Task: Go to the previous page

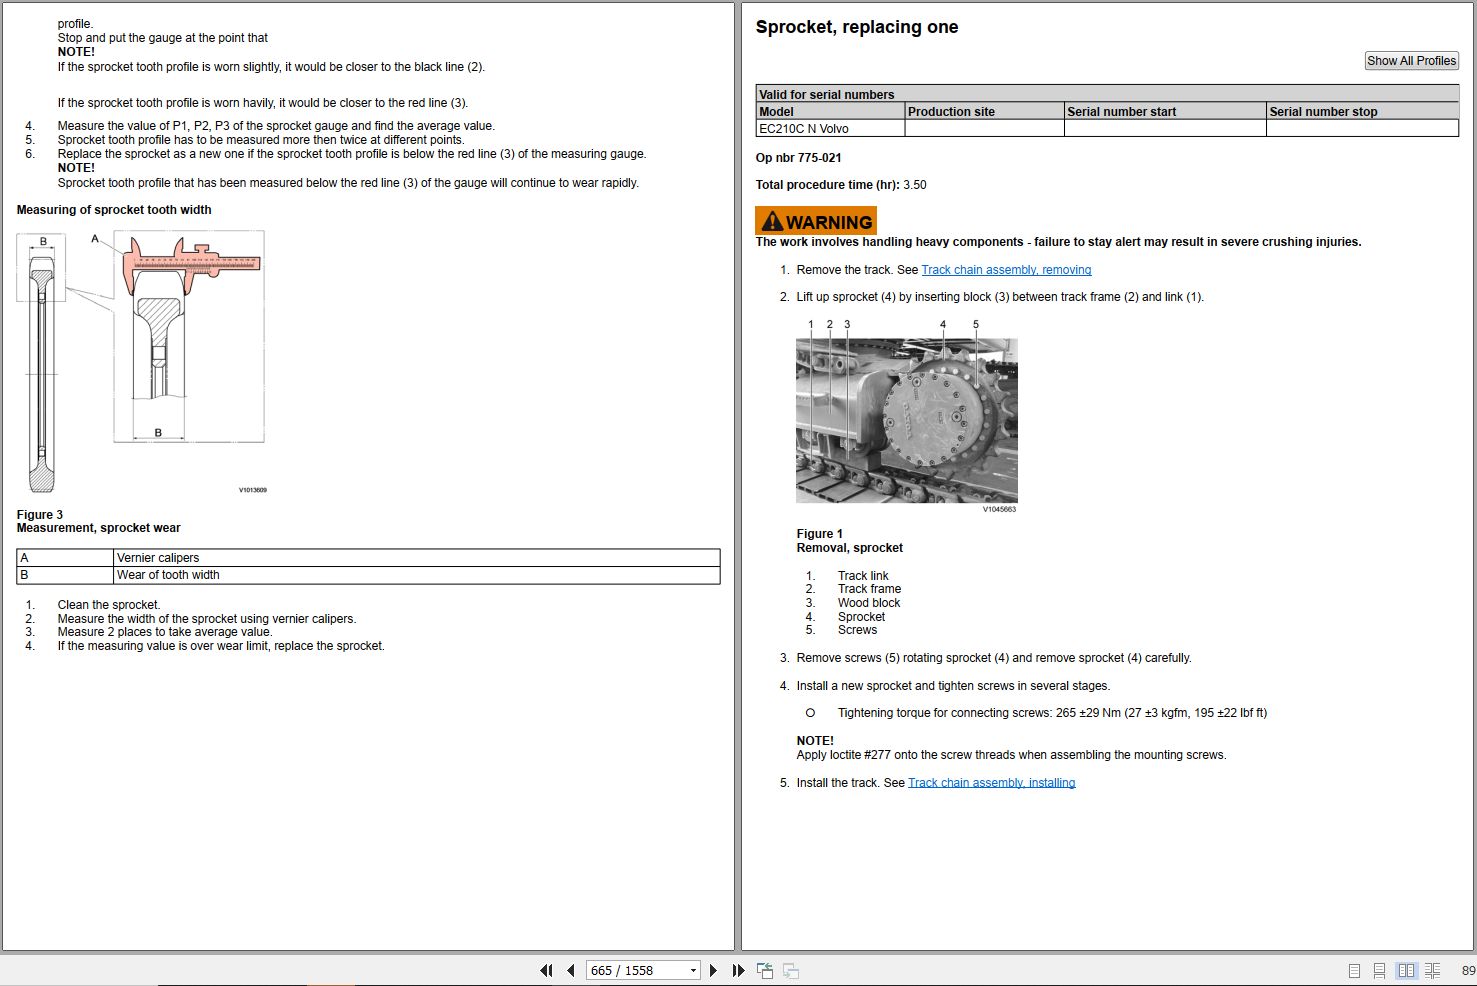Action: click(571, 970)
